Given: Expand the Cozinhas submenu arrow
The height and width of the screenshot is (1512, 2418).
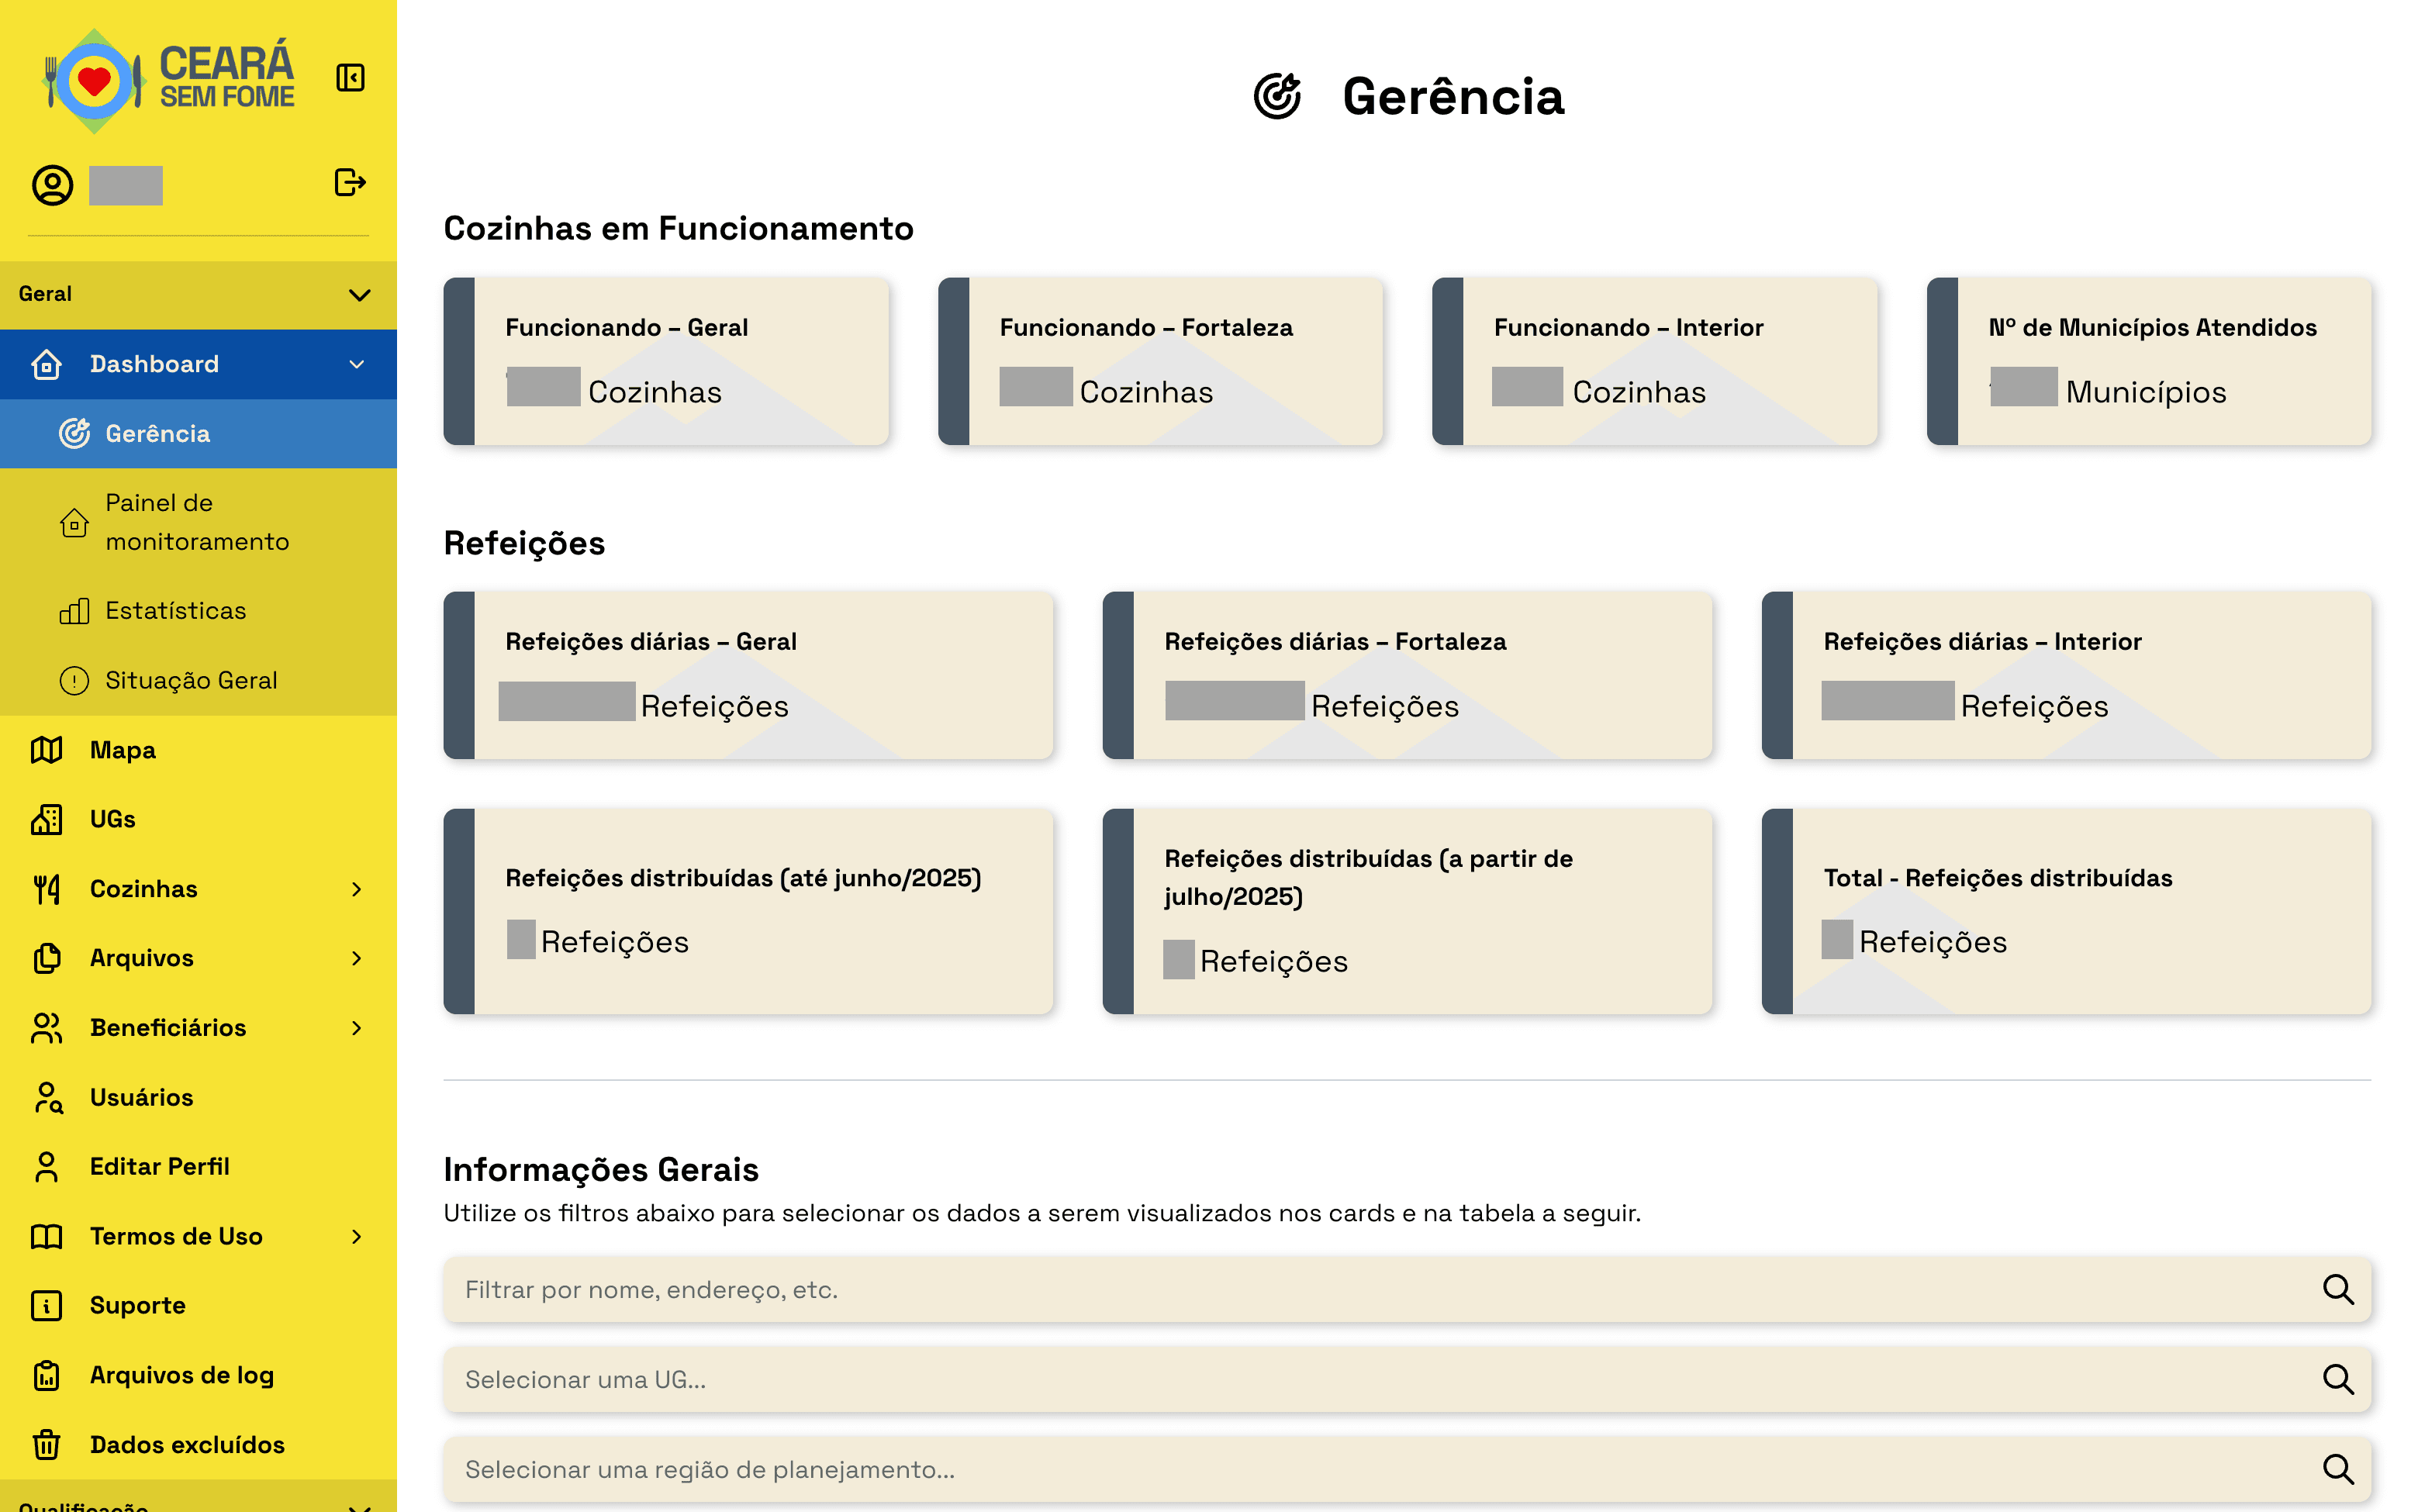Looking at the screenshot, I should coord(357,889).
